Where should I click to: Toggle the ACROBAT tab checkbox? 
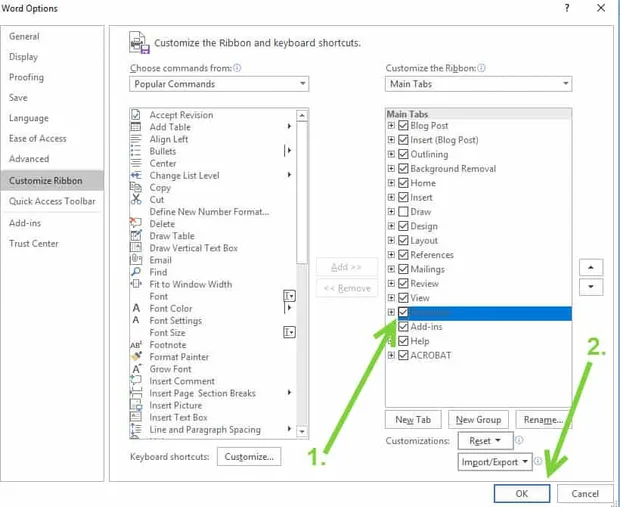[403, 355]
